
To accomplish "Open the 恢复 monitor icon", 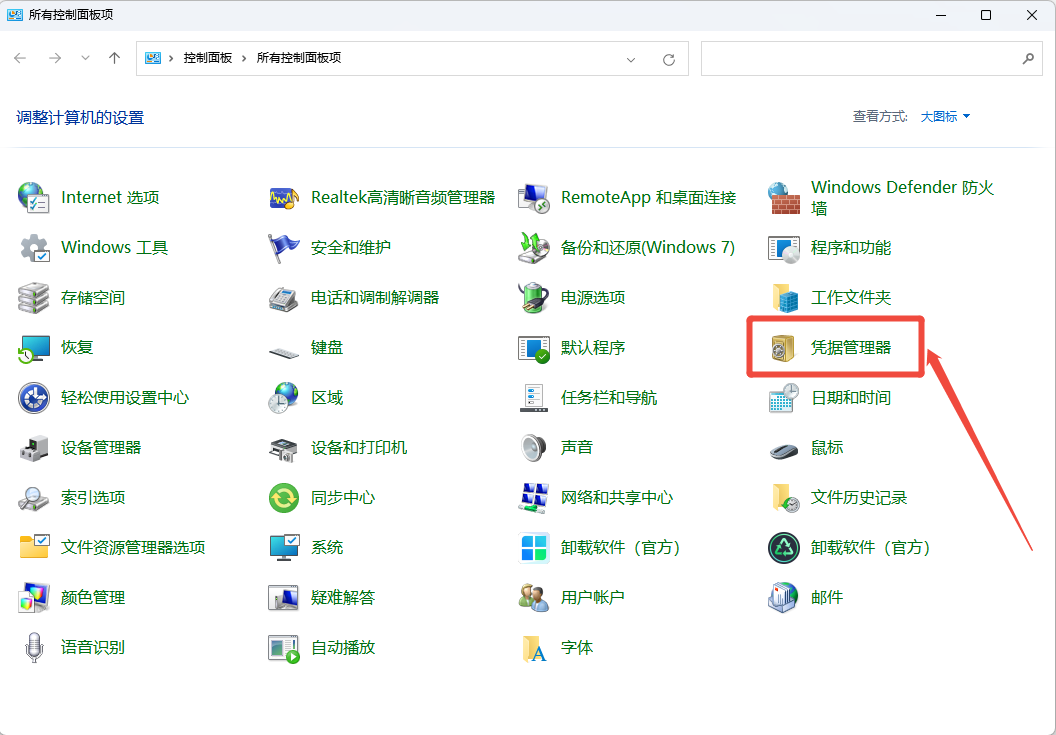I will click(34, 348).
